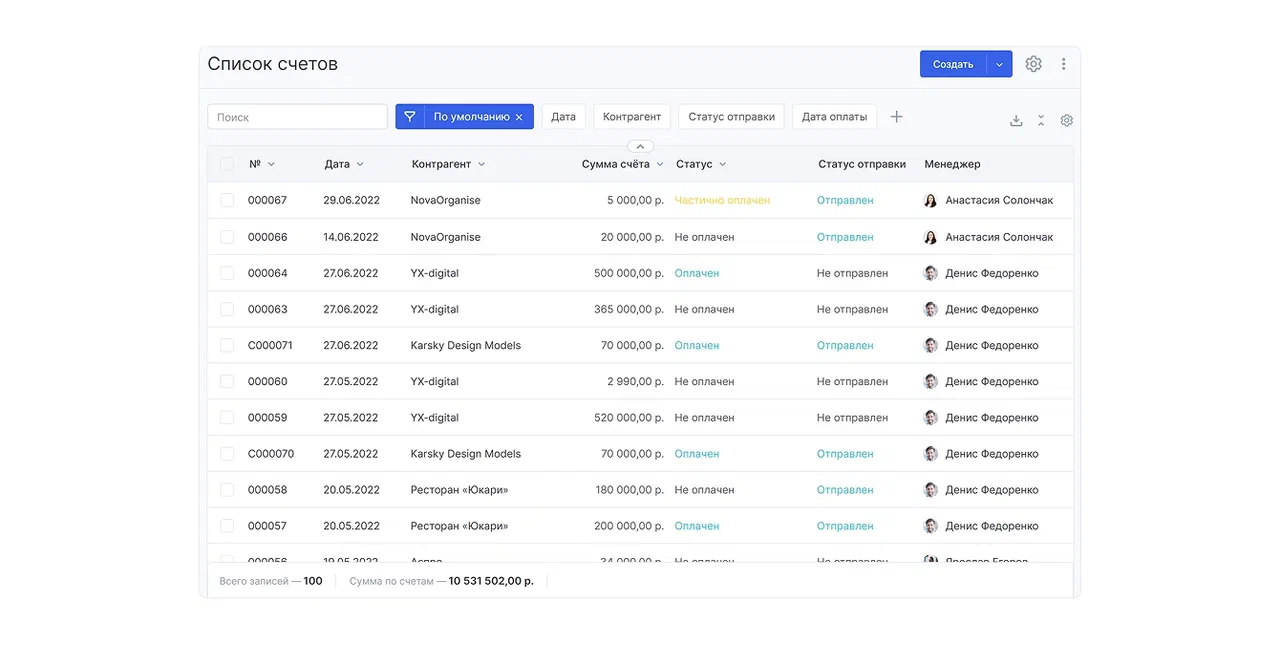Open the 'Контрагент' filter chip

coord(631,117)
